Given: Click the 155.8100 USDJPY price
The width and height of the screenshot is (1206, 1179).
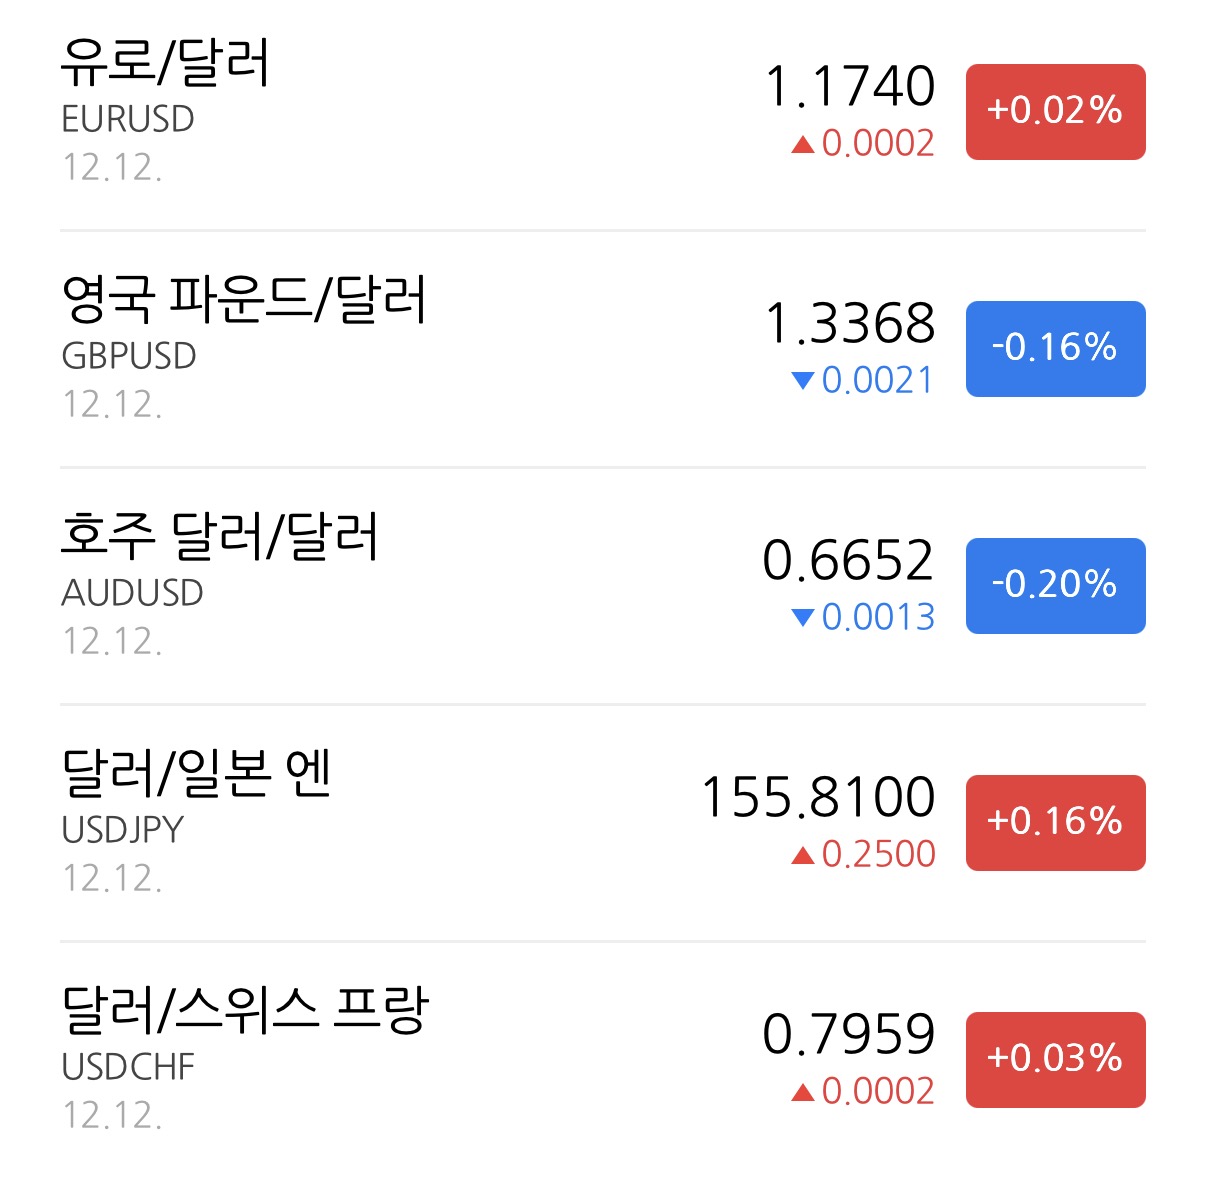Looking at the screenshot, I should (818, 797).
